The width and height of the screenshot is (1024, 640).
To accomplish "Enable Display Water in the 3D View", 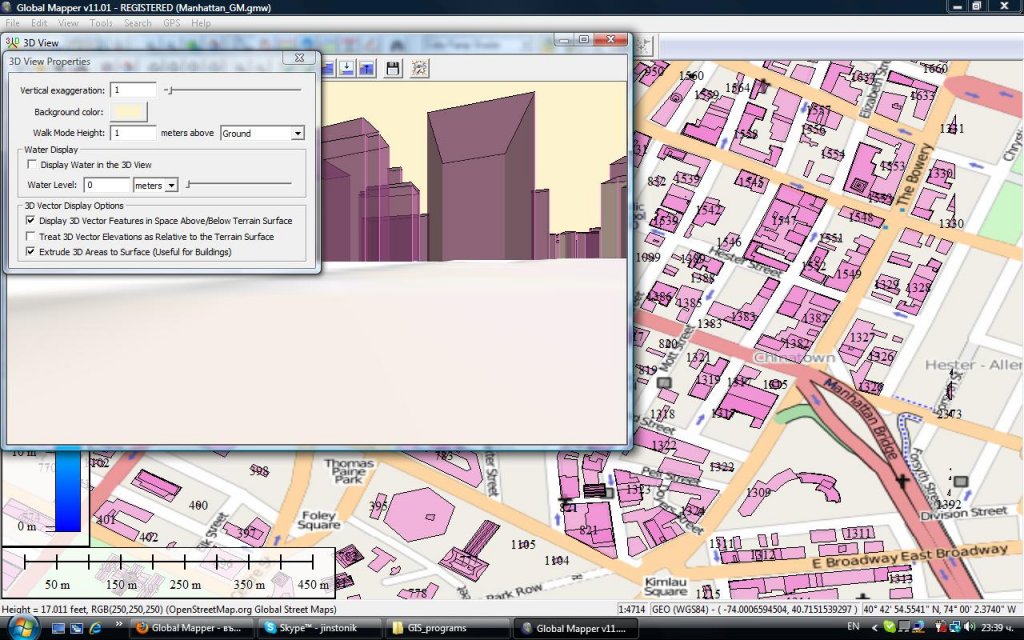I will point(32,164).
